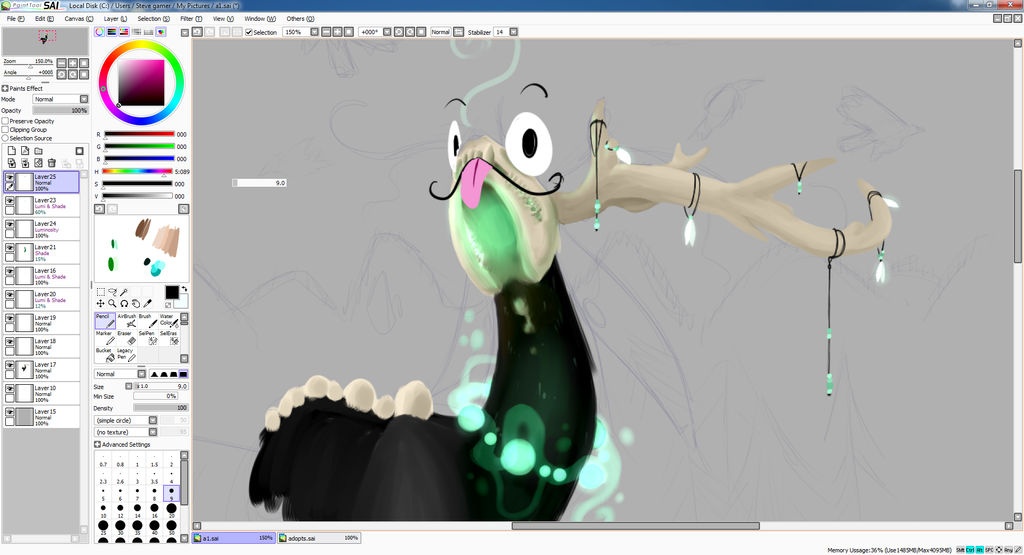Screen dimensions: 1024x555
Task: Uncheck the Selection checkbox in toolbar
Action: tap(249, 32)
